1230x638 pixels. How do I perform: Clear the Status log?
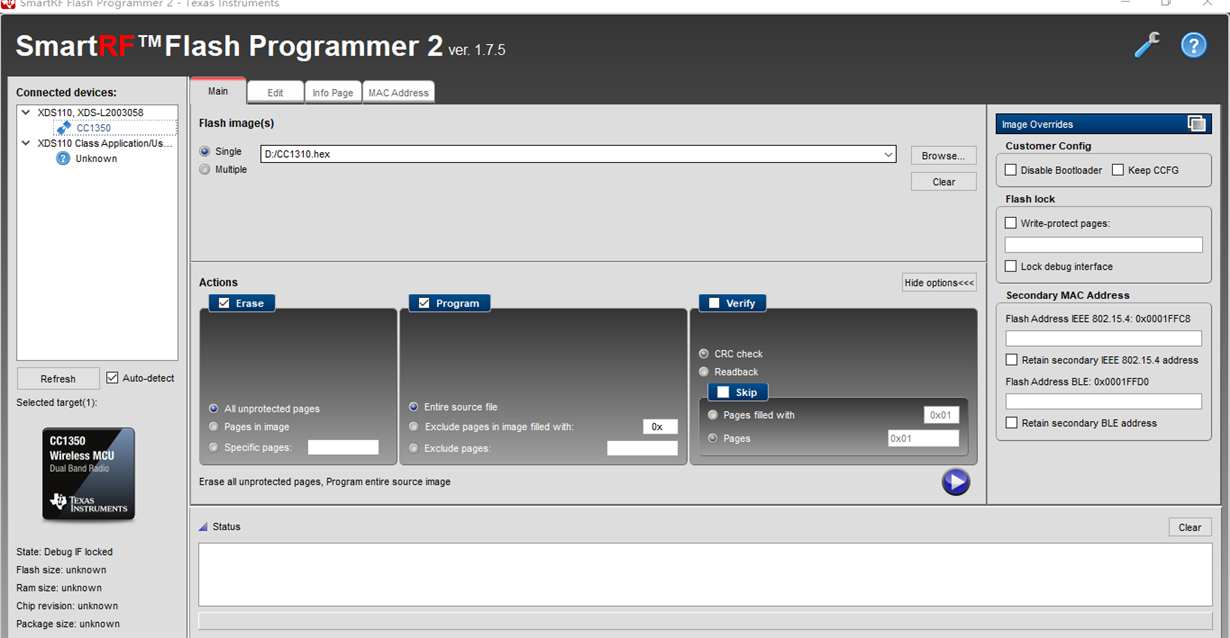(x=1189, y=527)
